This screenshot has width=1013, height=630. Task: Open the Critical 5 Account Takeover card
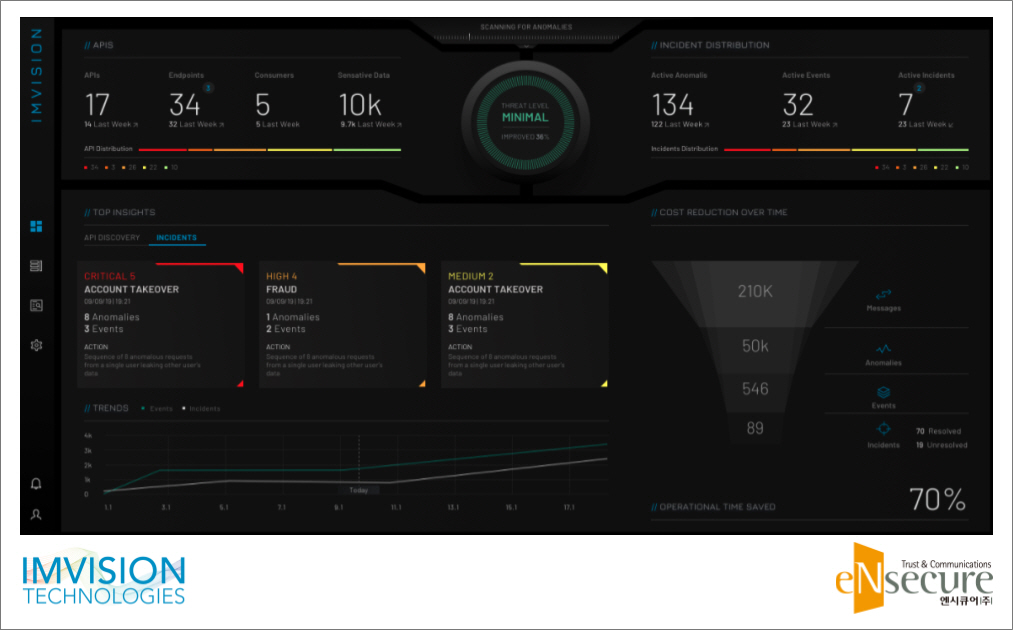click(x=160, y=325)
